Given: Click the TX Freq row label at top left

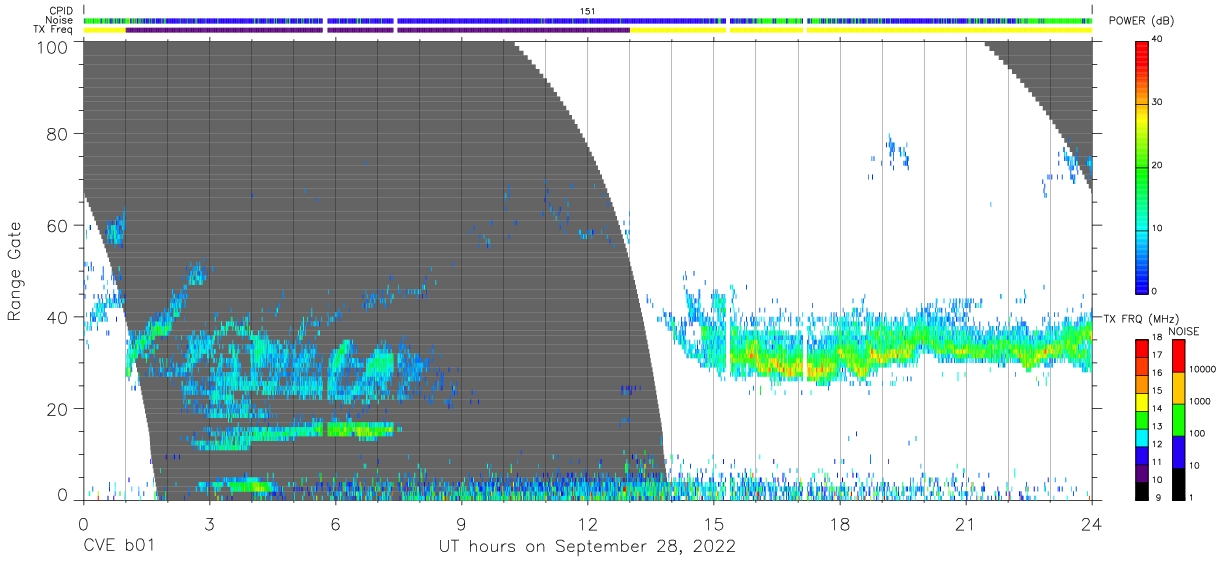Looking at the screenshot, I should [x=54, y=29].
